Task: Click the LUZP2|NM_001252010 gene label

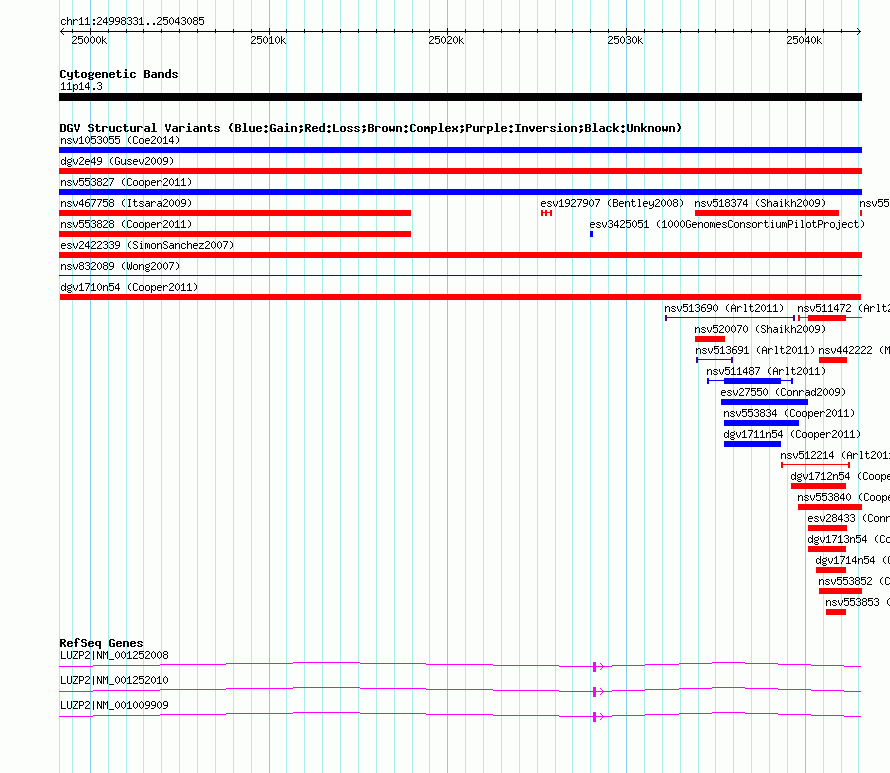Action: click(114, 680)
